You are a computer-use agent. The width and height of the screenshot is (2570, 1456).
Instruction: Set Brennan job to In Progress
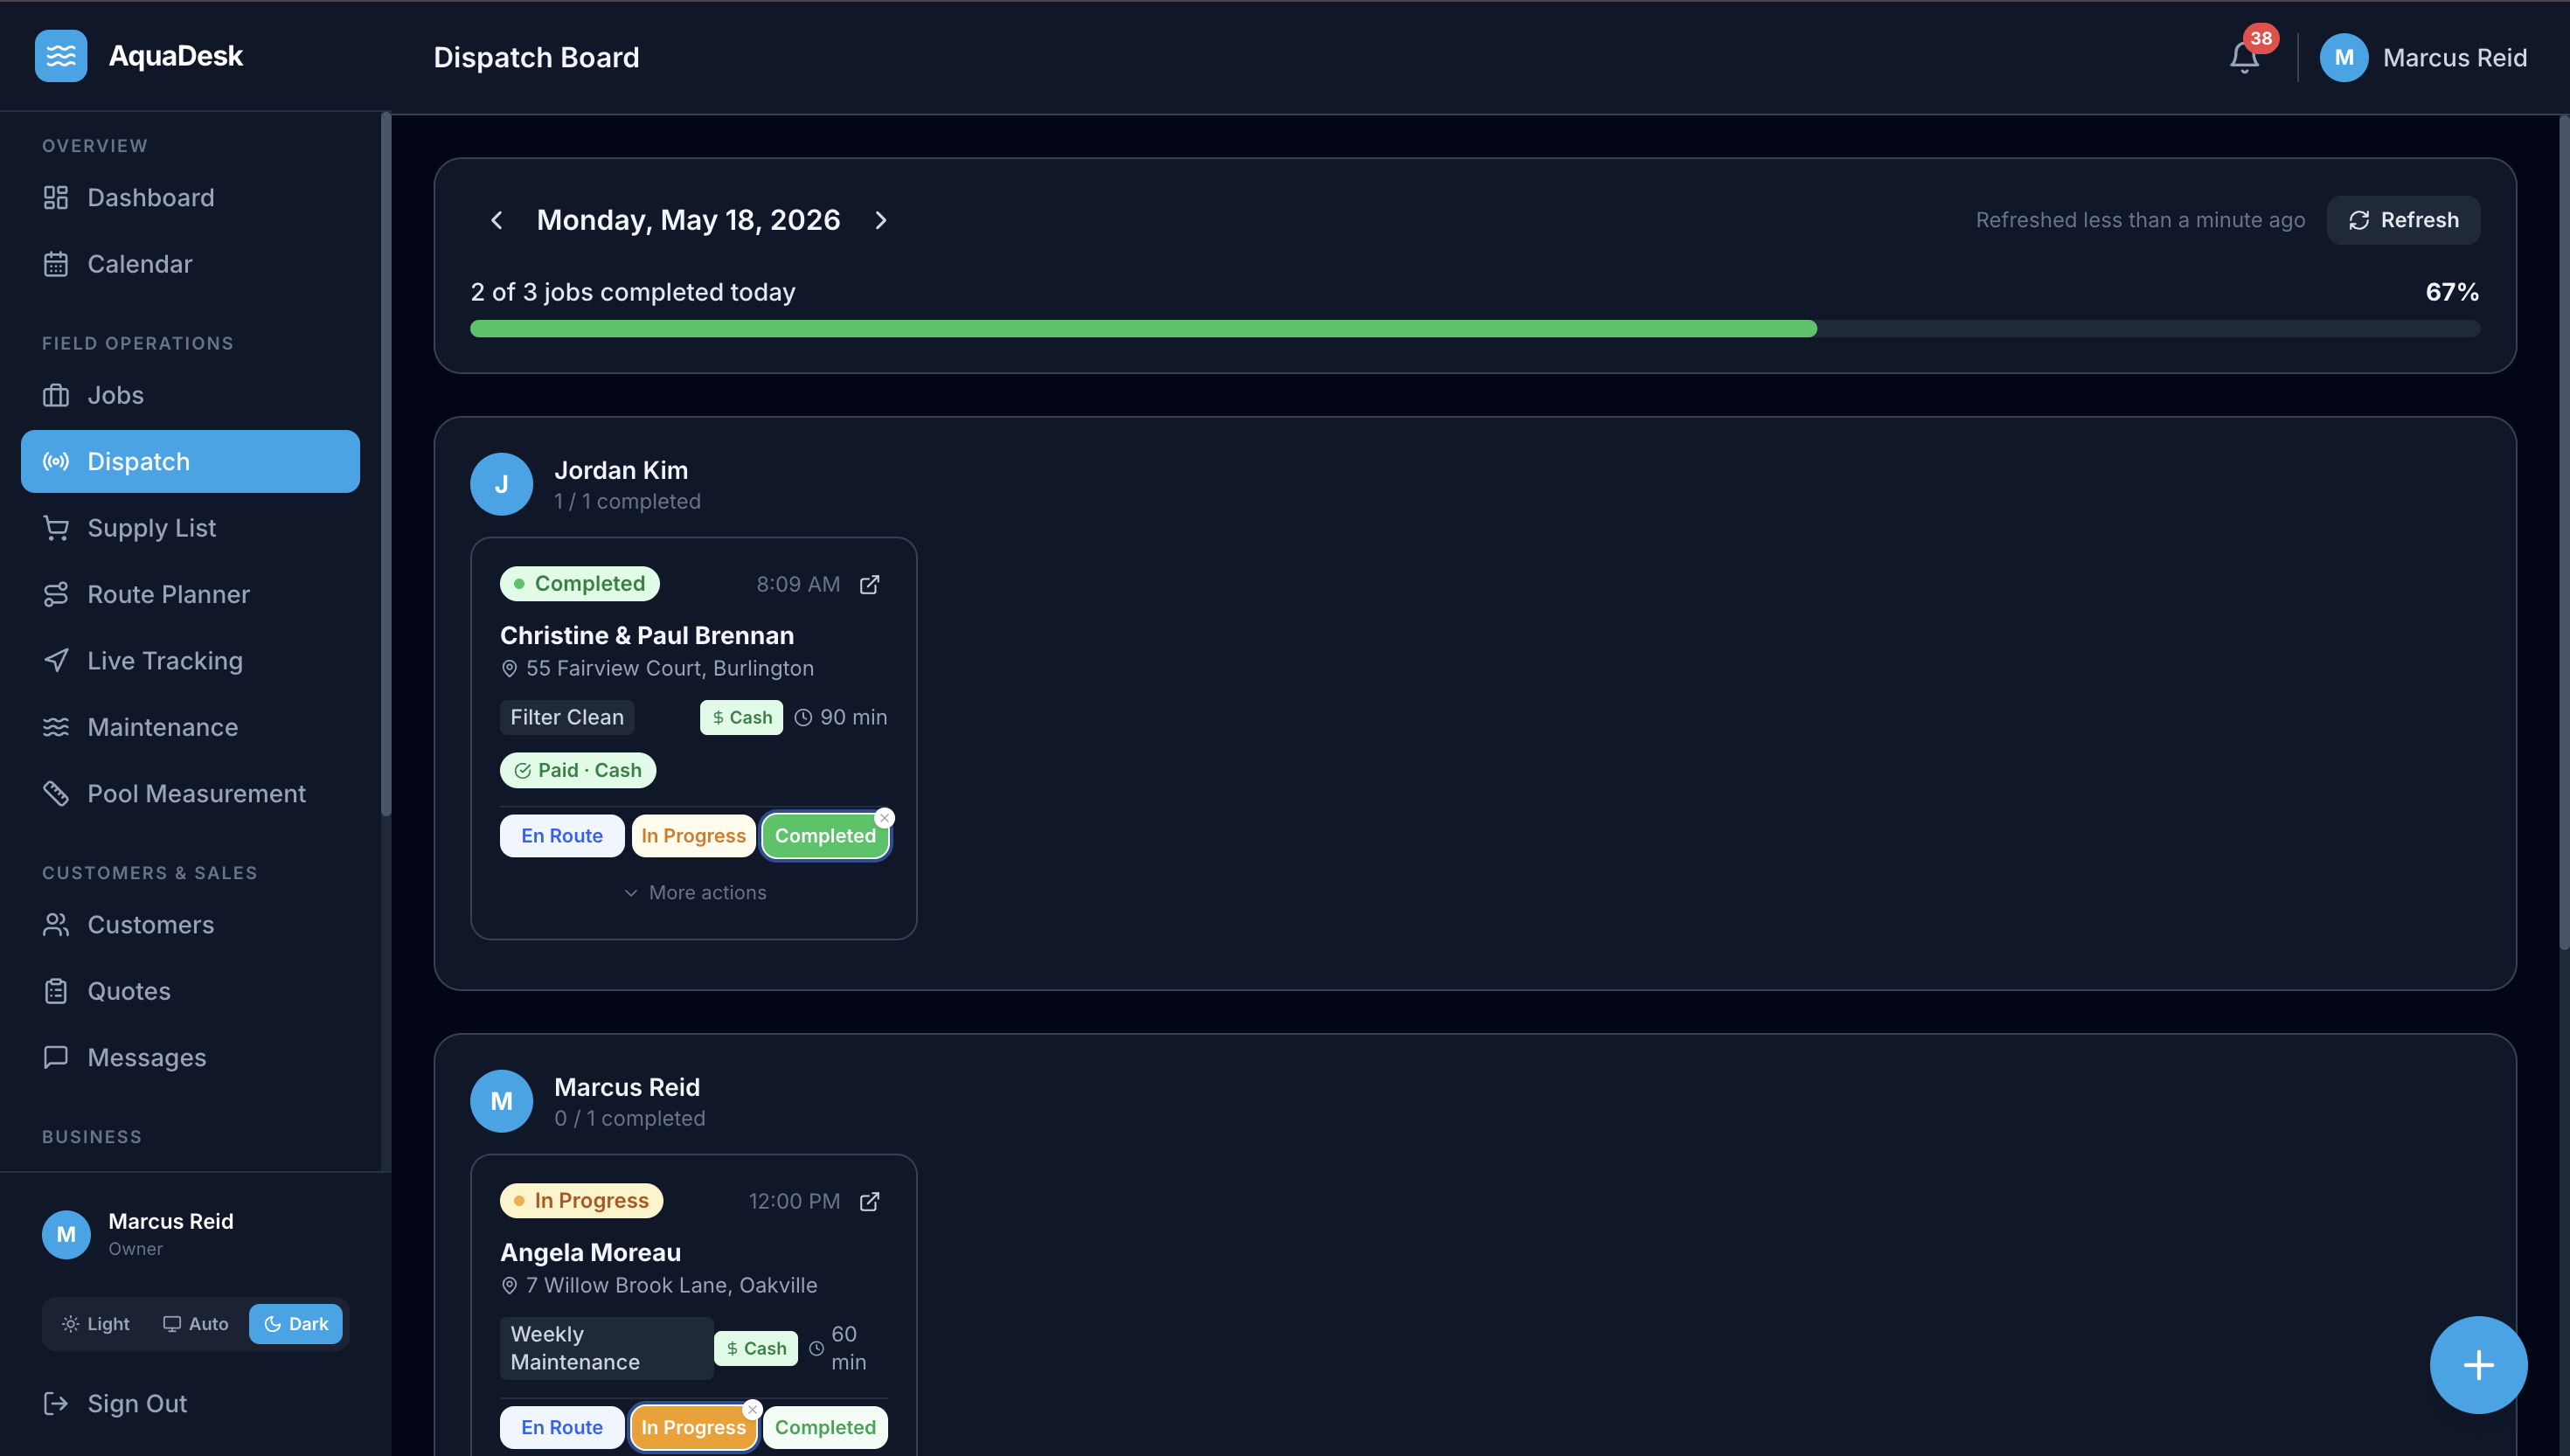pyautogui.click(x=694, y=836)
